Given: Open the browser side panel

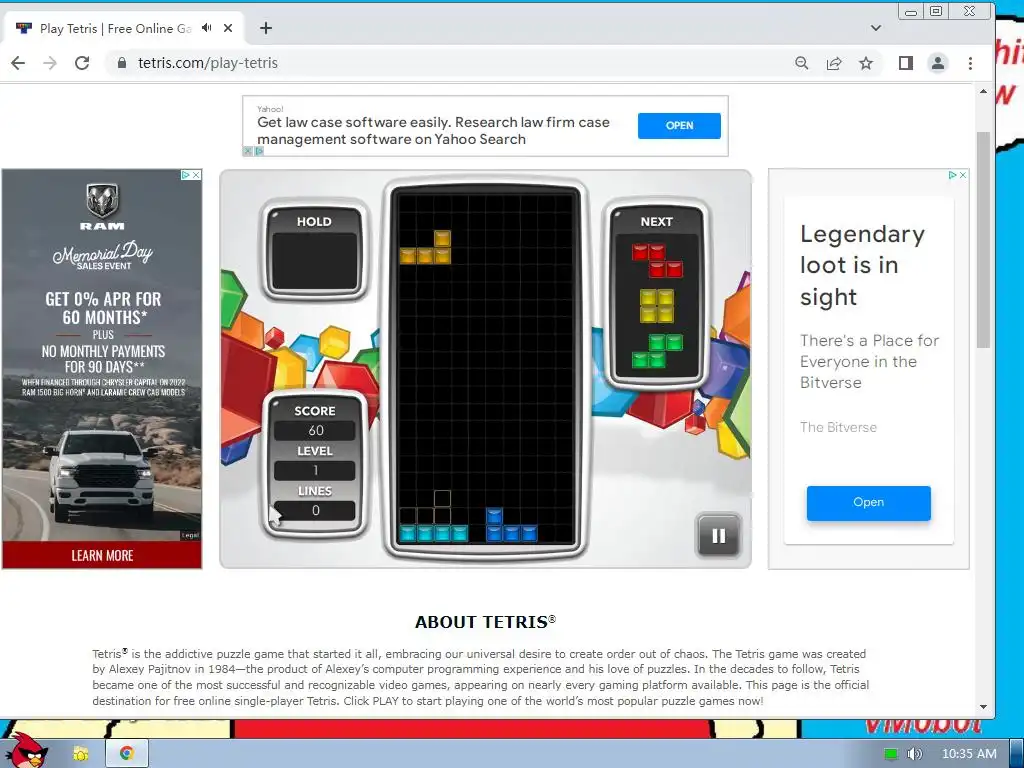Looking at the screenshot, I should pyautogui.click(x=905, y=63).
